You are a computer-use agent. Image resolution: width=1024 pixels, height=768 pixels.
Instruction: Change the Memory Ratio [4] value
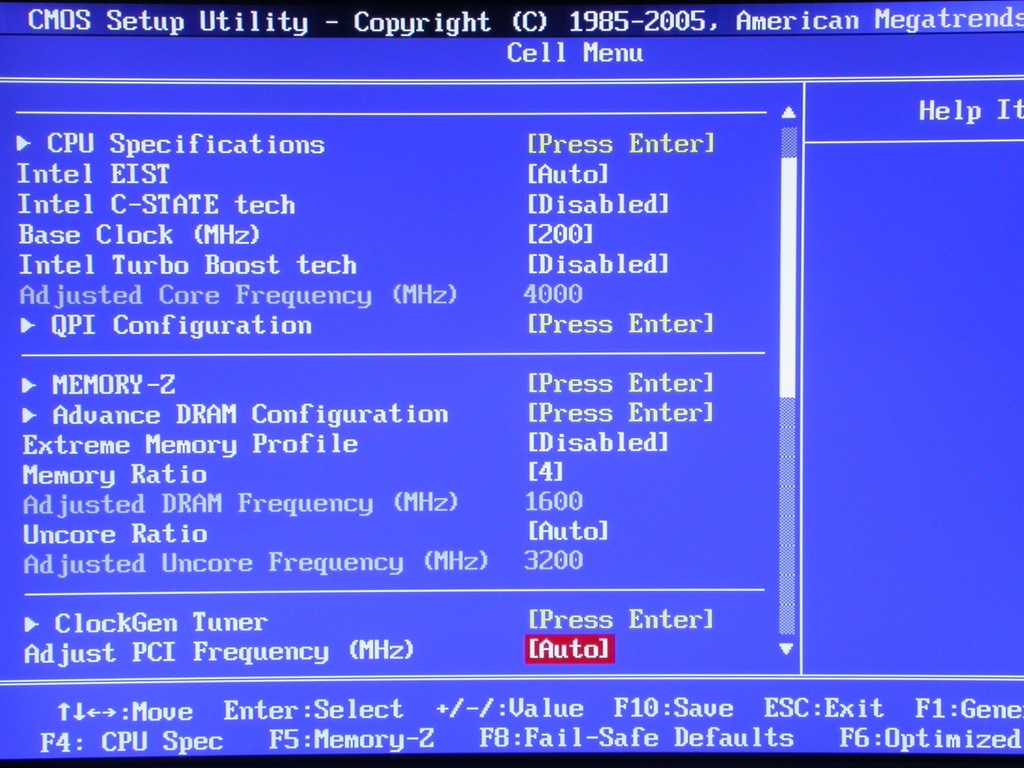(x=545, y=472)
